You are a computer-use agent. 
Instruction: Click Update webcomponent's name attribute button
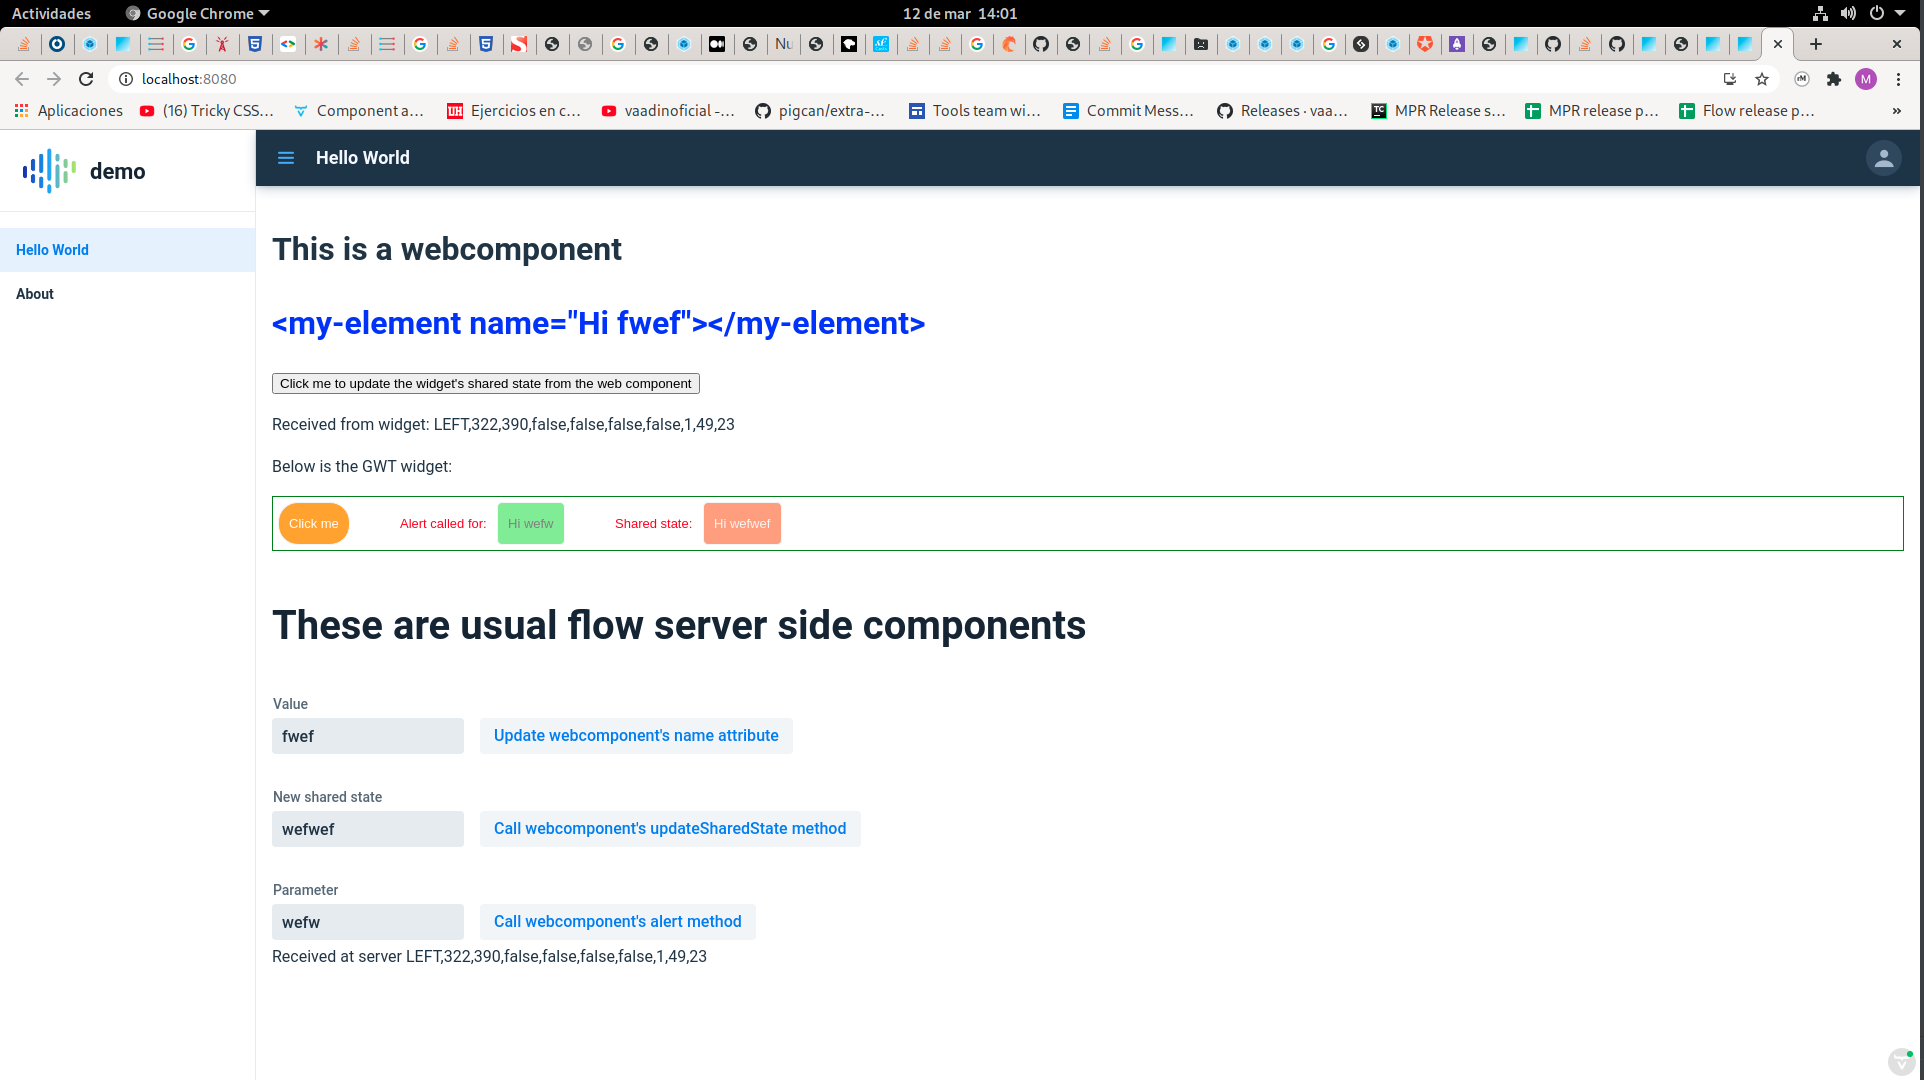636,735
